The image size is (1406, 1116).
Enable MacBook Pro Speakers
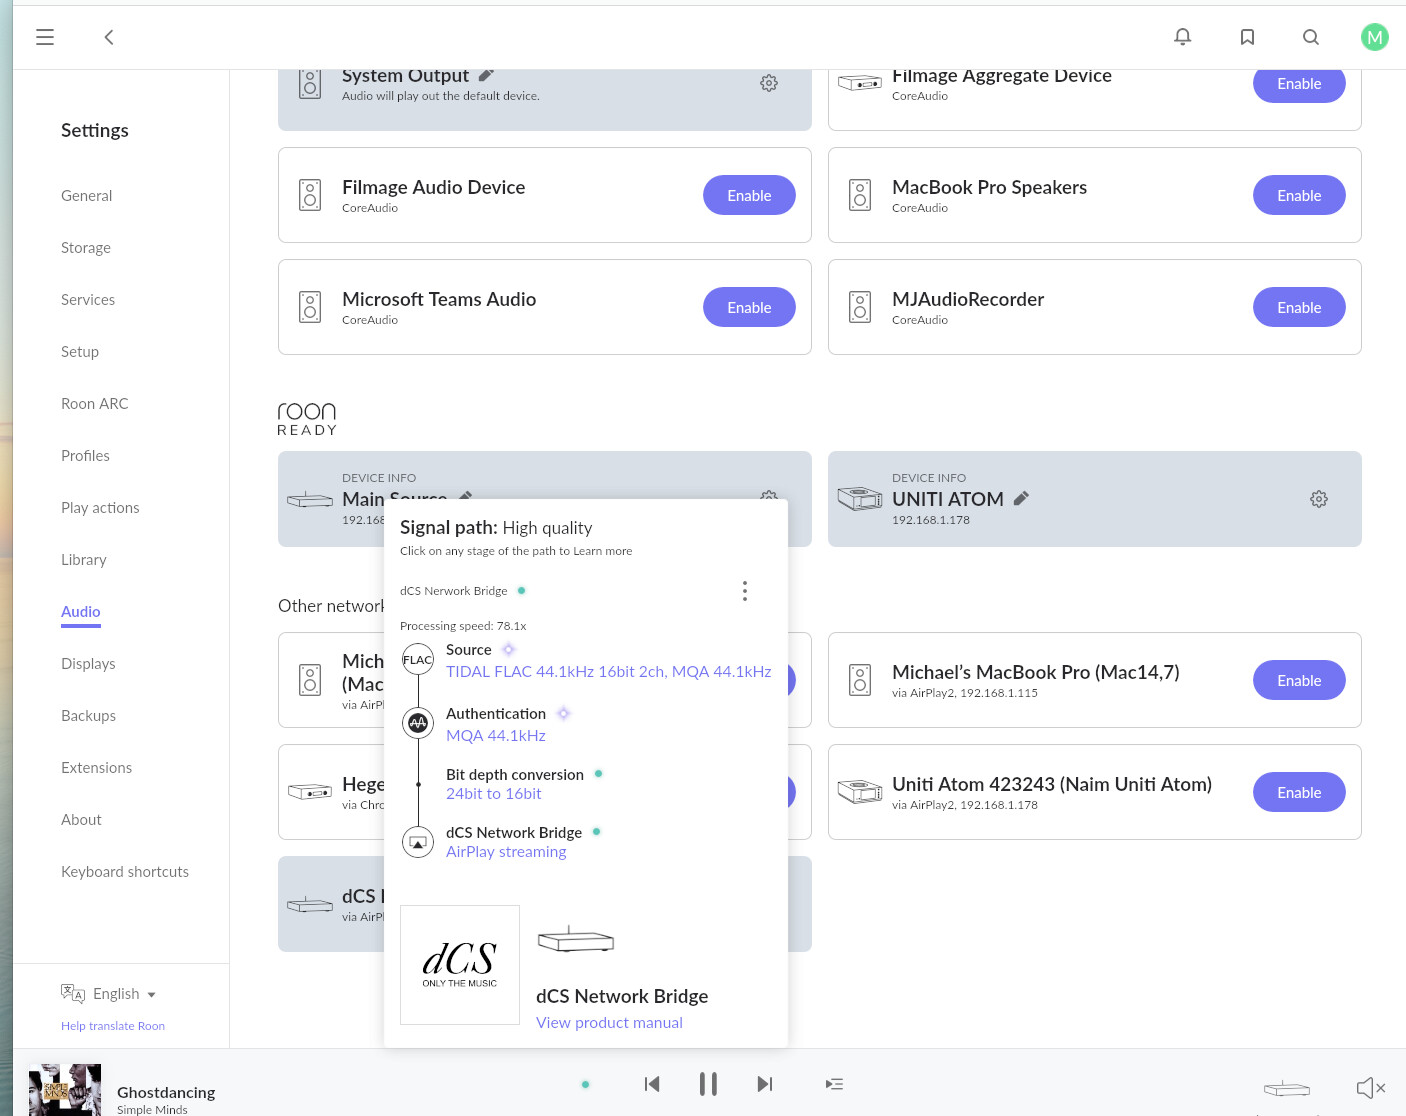pyautogui.click(x=1299, y=195)
